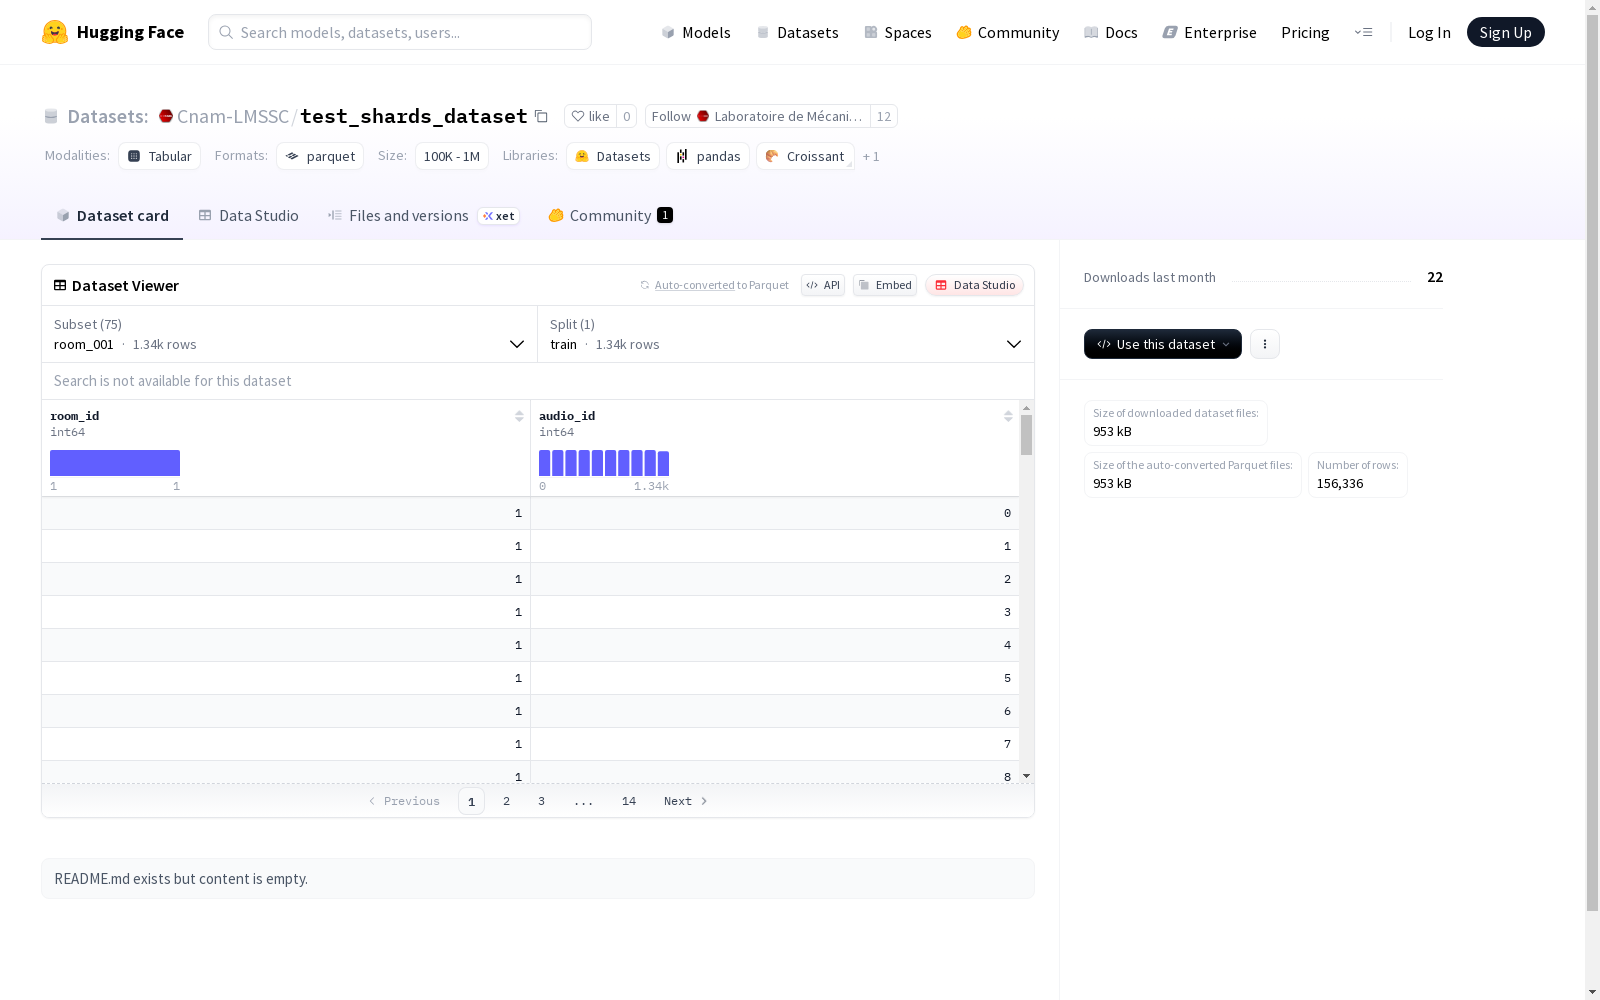Click the follower count 12
This screenshot has height=1000, width=1600.
point(884,116)
